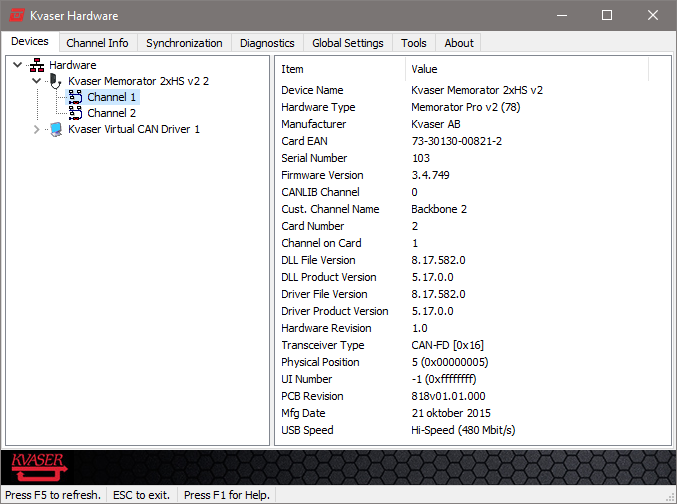Click the Channel on Card row label
677x504 pixels.
(321, 243)
